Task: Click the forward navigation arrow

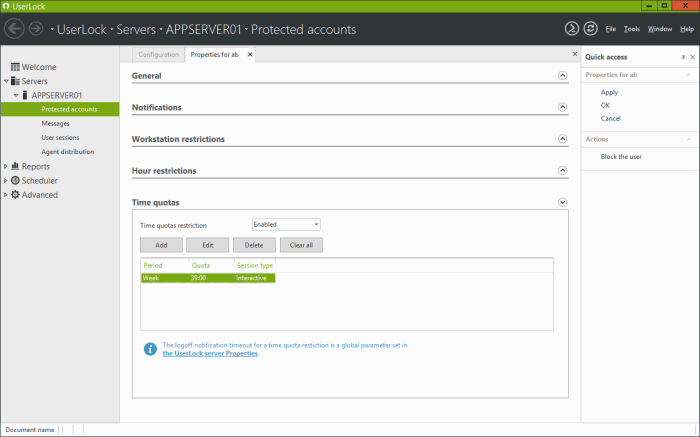Action: 36,29
